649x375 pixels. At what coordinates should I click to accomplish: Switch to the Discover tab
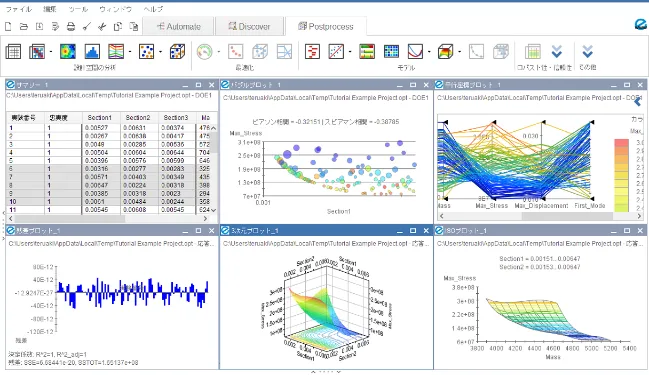[249, 26]
